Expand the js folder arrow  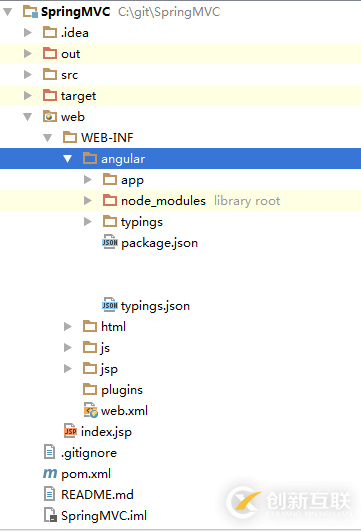coord(68,347)
